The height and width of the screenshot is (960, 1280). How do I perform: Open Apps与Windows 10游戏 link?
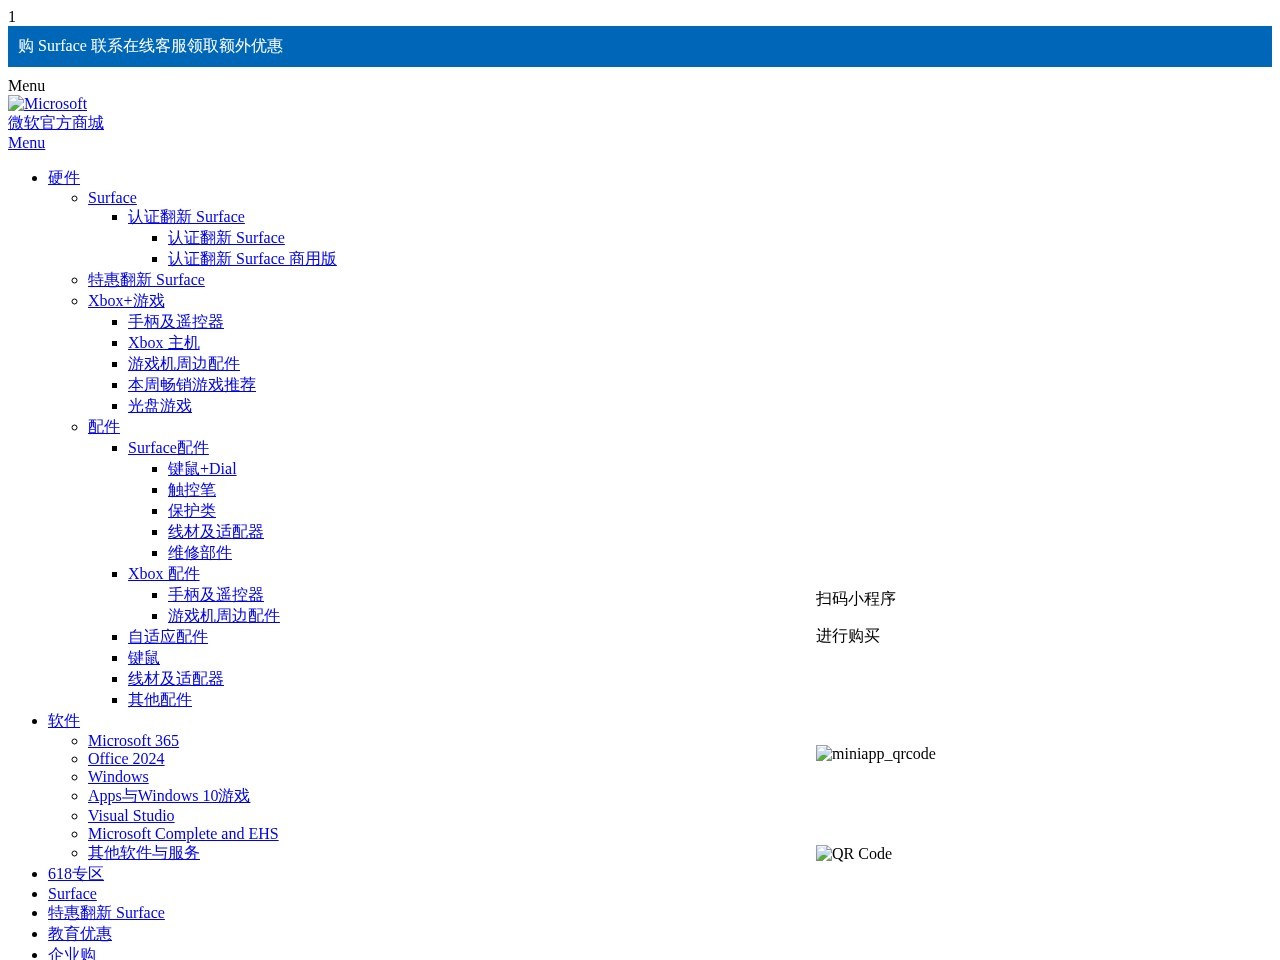pos(169,796)
